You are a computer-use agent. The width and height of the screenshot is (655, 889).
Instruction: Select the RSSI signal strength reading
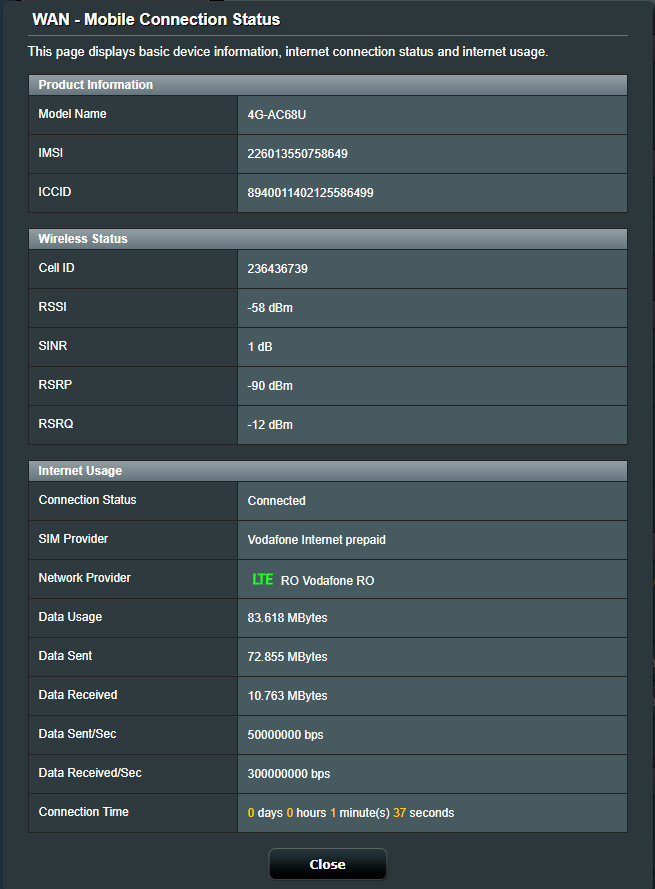[269, 307]
